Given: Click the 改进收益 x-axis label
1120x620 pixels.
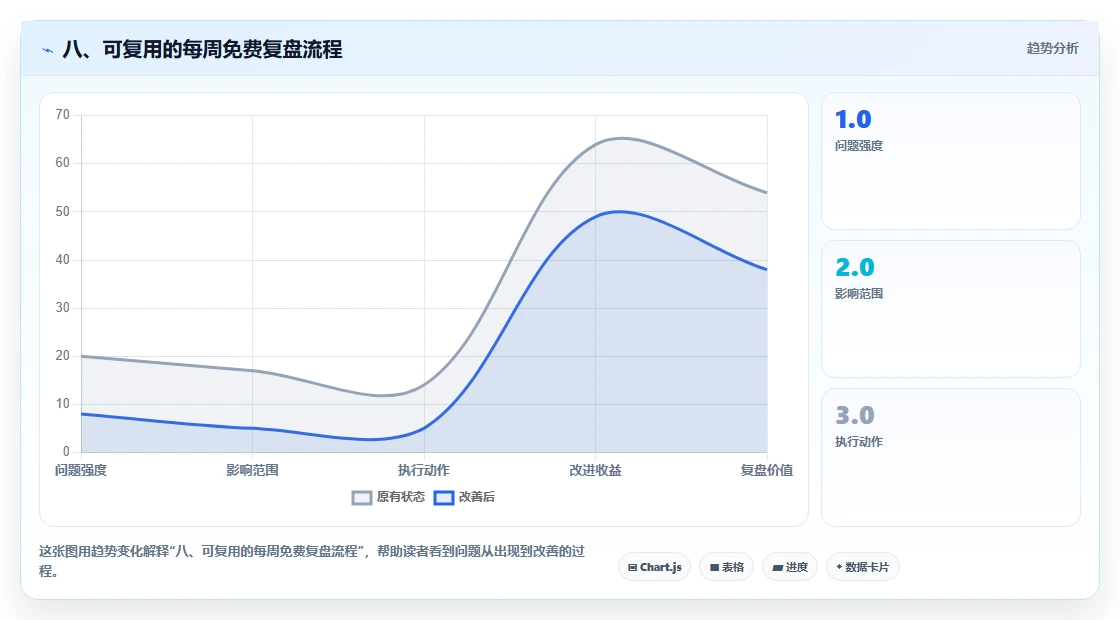Looking at the screenshot, I should point(595,470).
